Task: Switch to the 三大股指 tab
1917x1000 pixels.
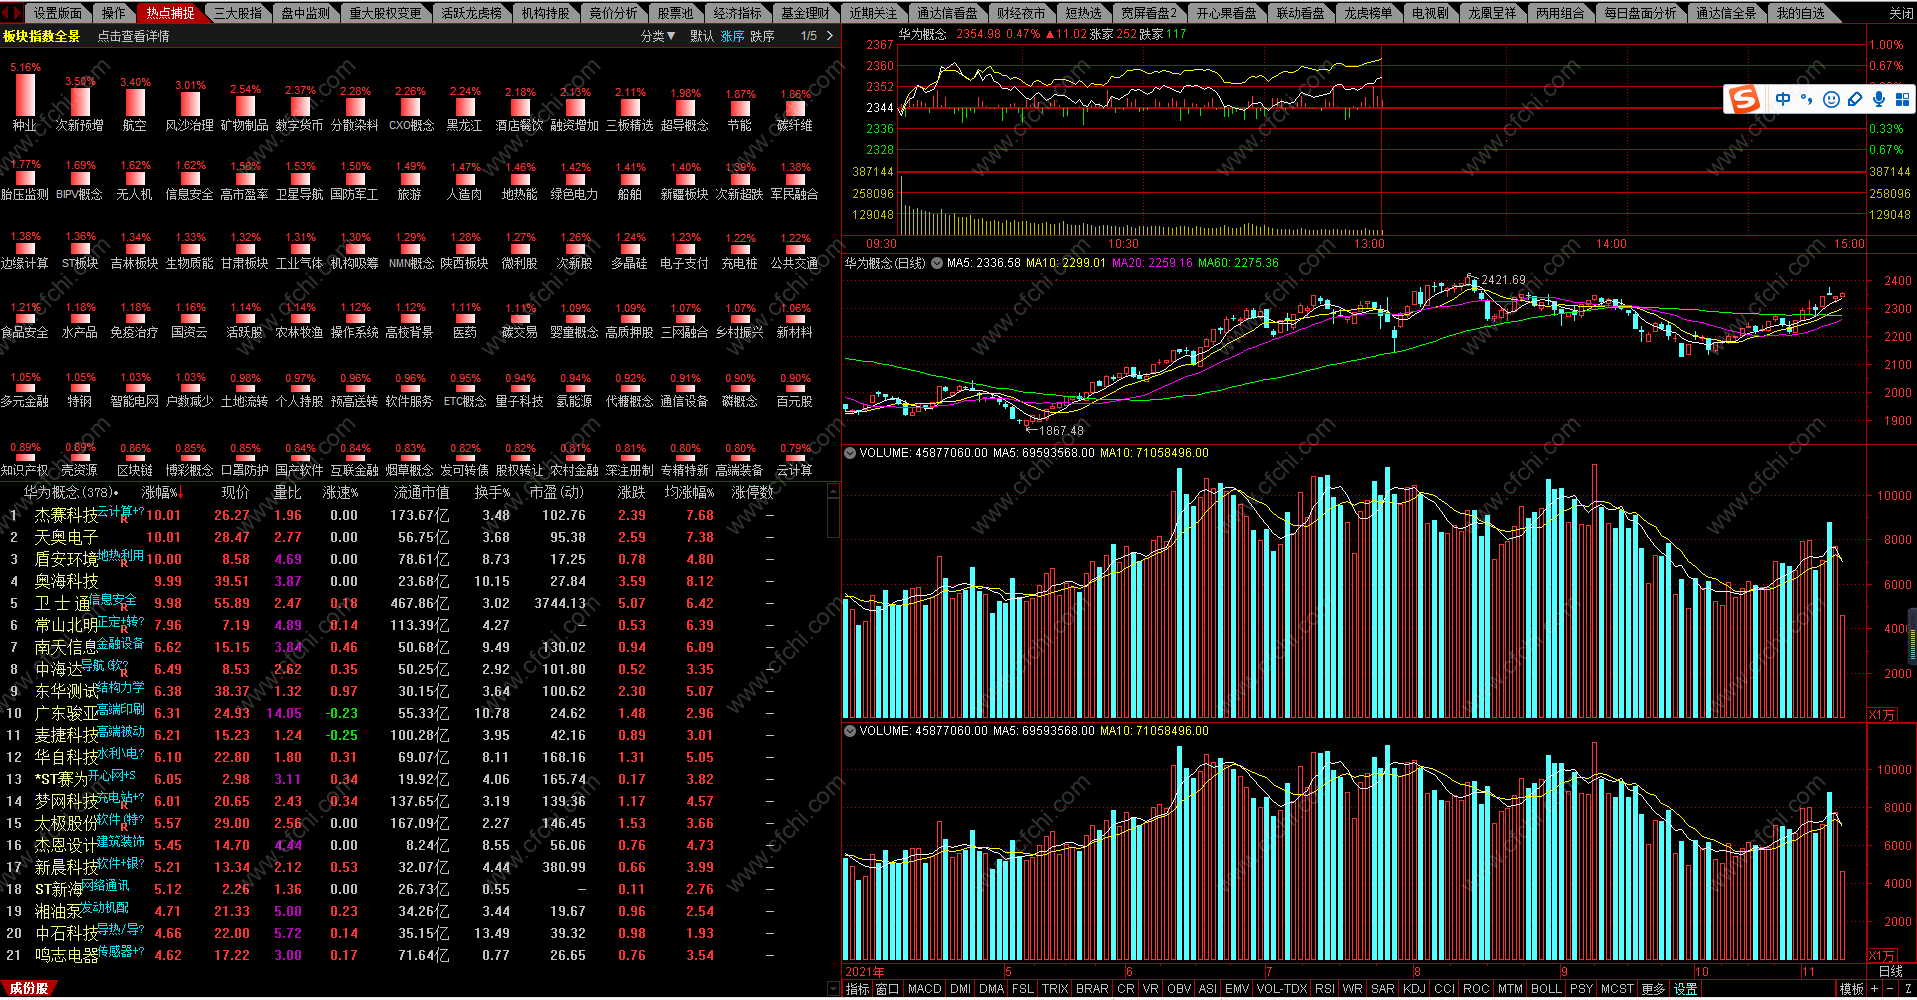Action: pyautogui.click(x=238, y=13)
